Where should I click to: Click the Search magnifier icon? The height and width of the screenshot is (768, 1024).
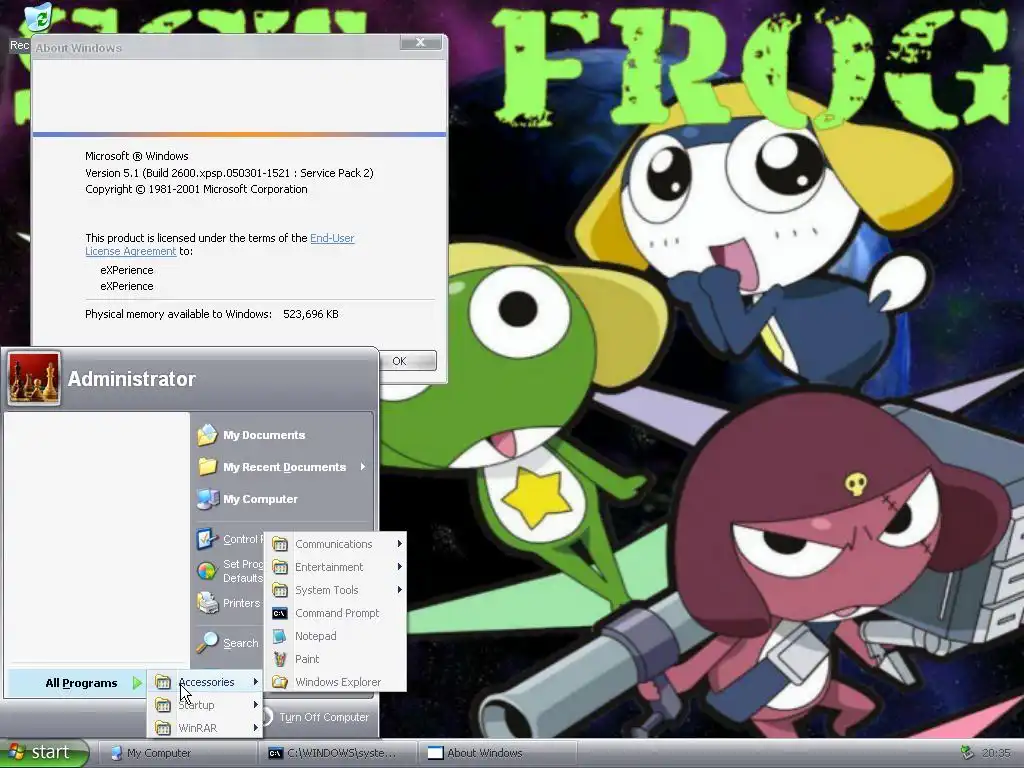(207, 643)
